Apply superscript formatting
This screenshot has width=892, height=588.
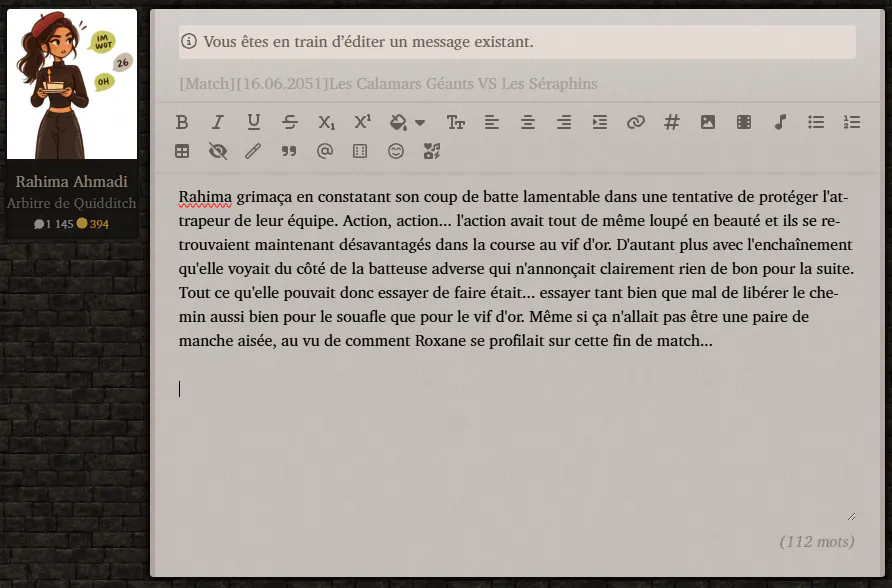362,122
